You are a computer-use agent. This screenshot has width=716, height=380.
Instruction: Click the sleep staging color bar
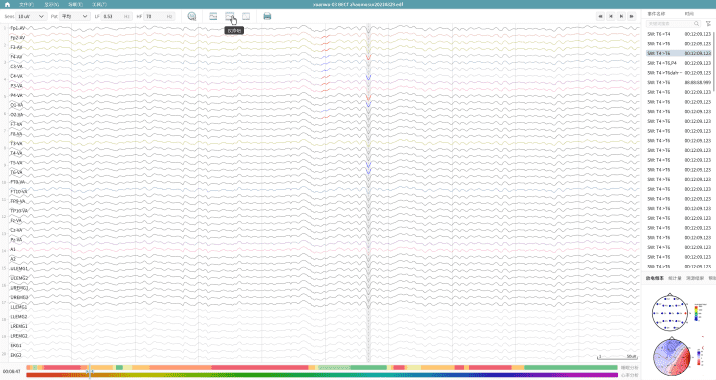[x=322, y=368]
